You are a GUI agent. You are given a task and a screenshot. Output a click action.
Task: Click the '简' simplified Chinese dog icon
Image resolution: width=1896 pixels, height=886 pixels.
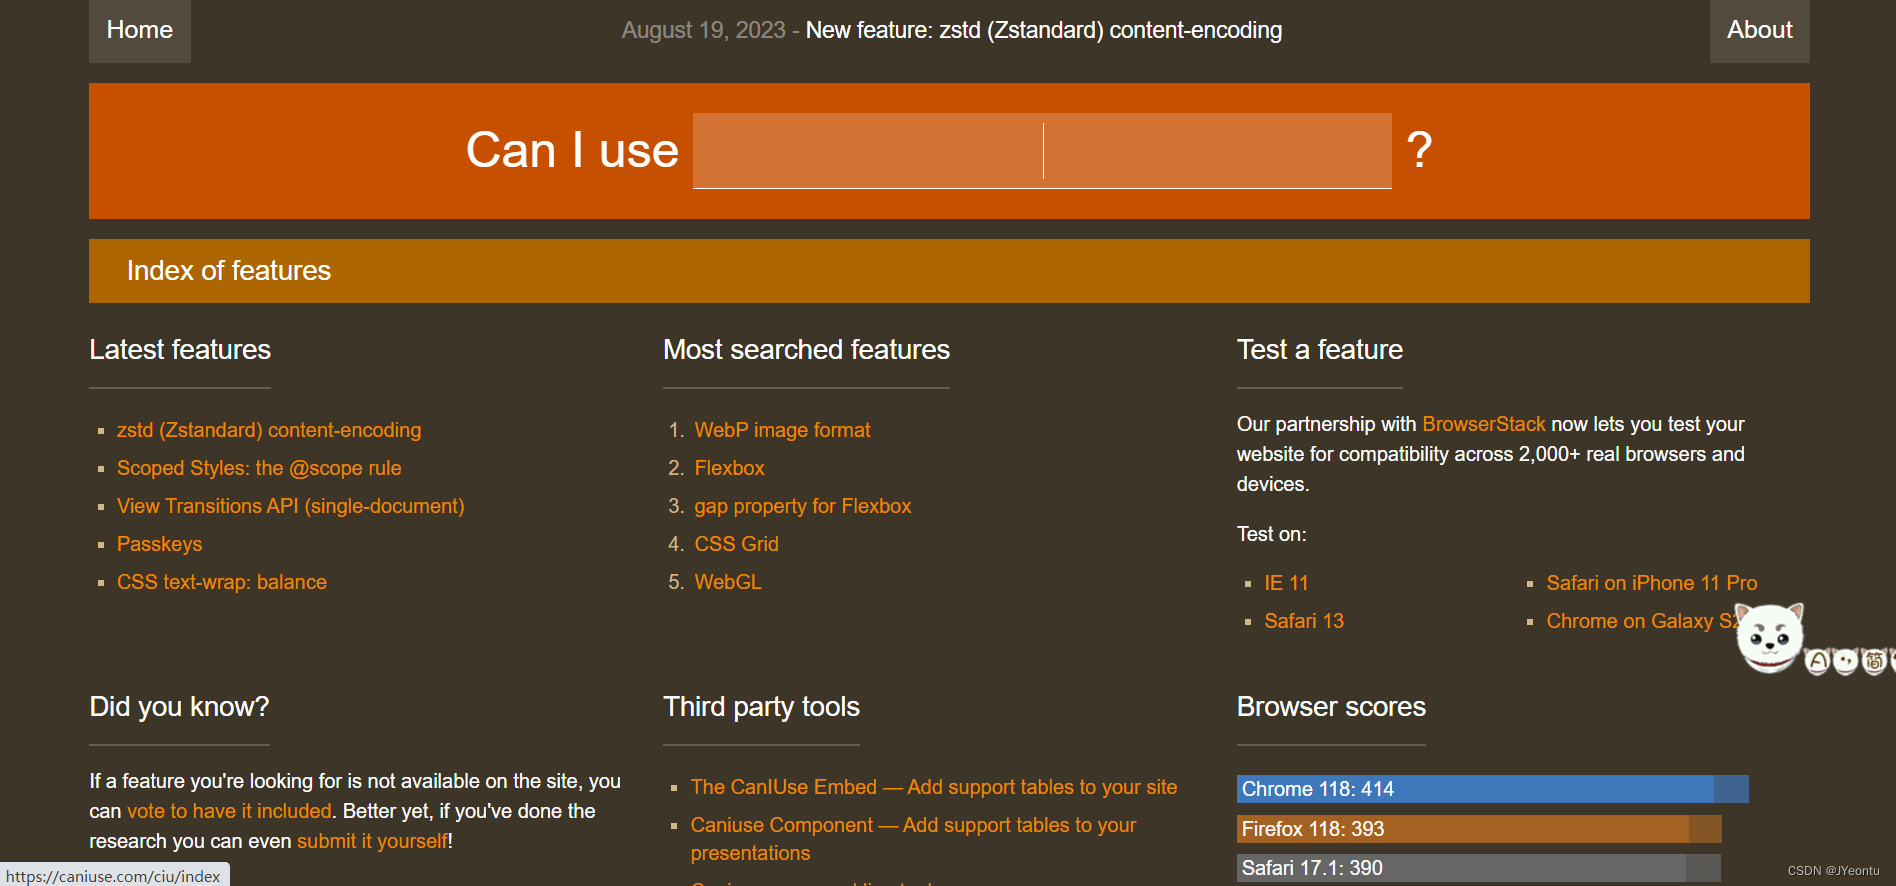[x=1874, y=661]
